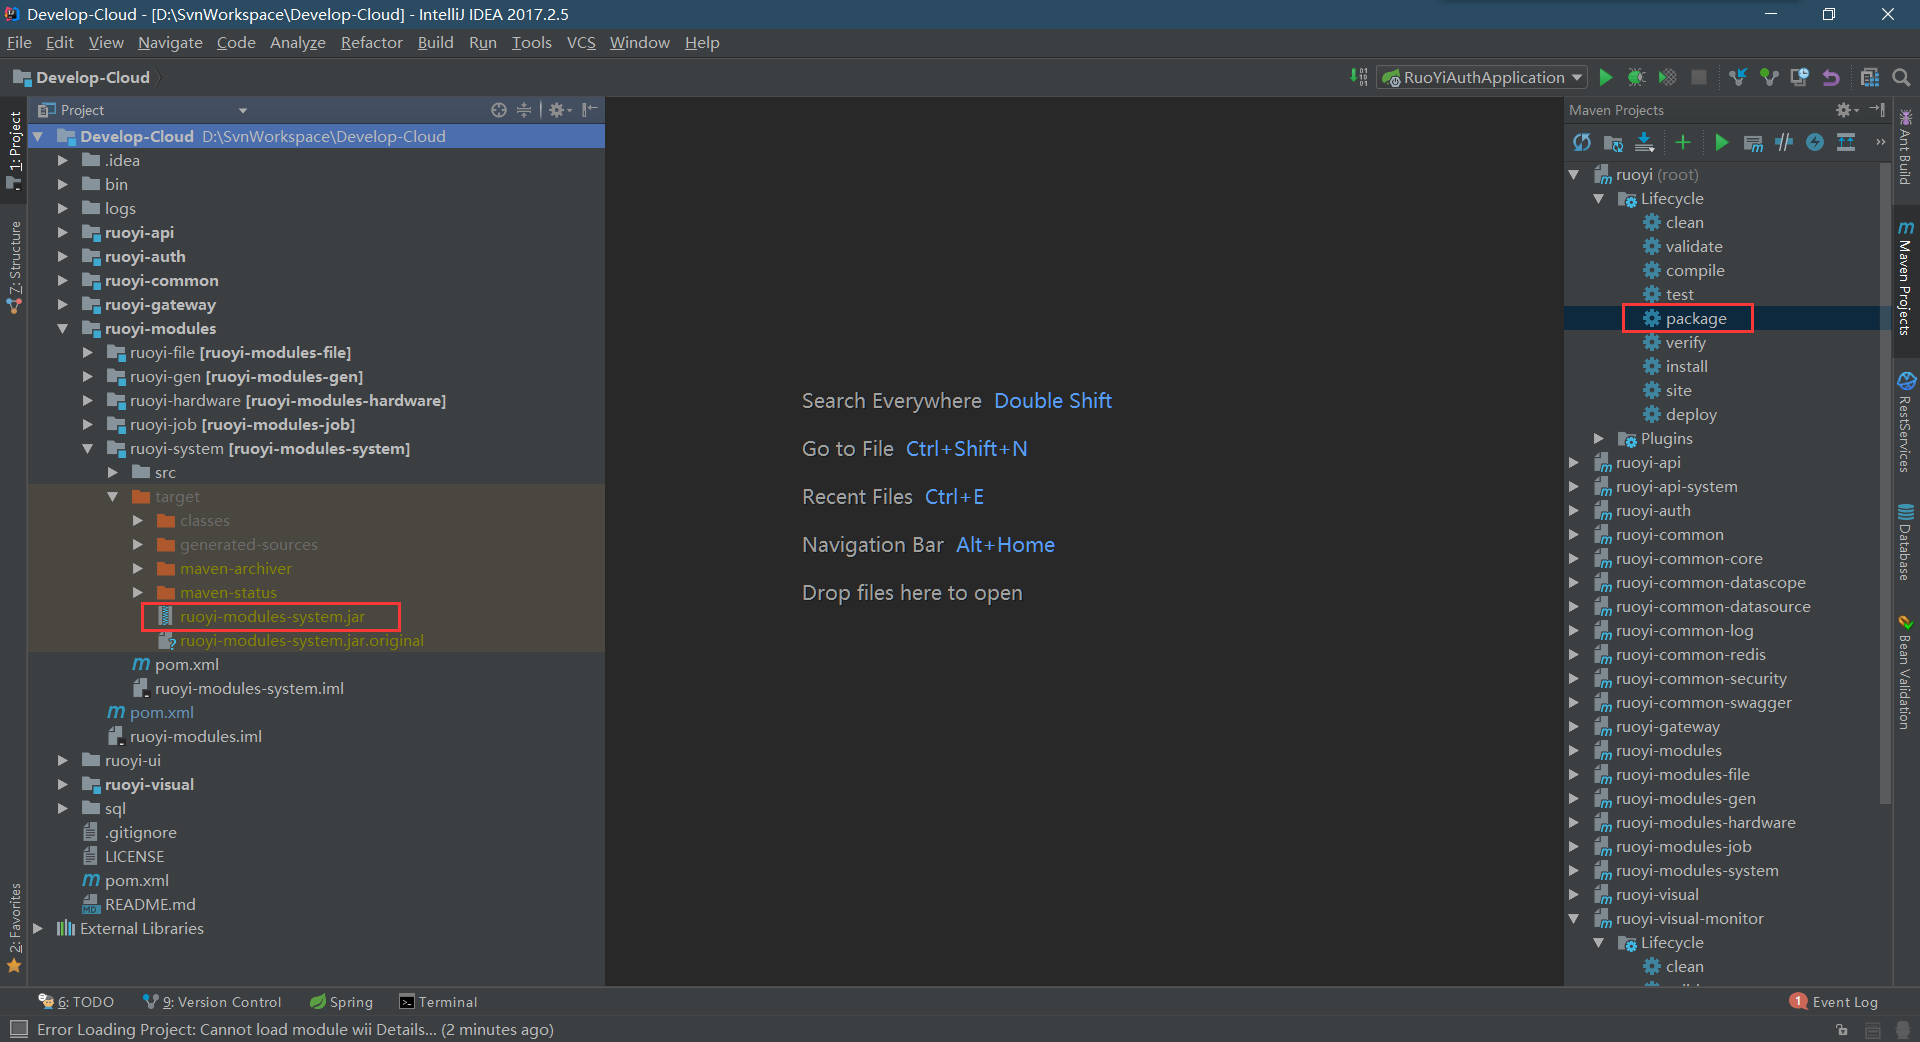Screen dimensions: 1920x1042
Task: Toggle the Favorites tool window
Action: pyautogui.click(x=14, y=927)
